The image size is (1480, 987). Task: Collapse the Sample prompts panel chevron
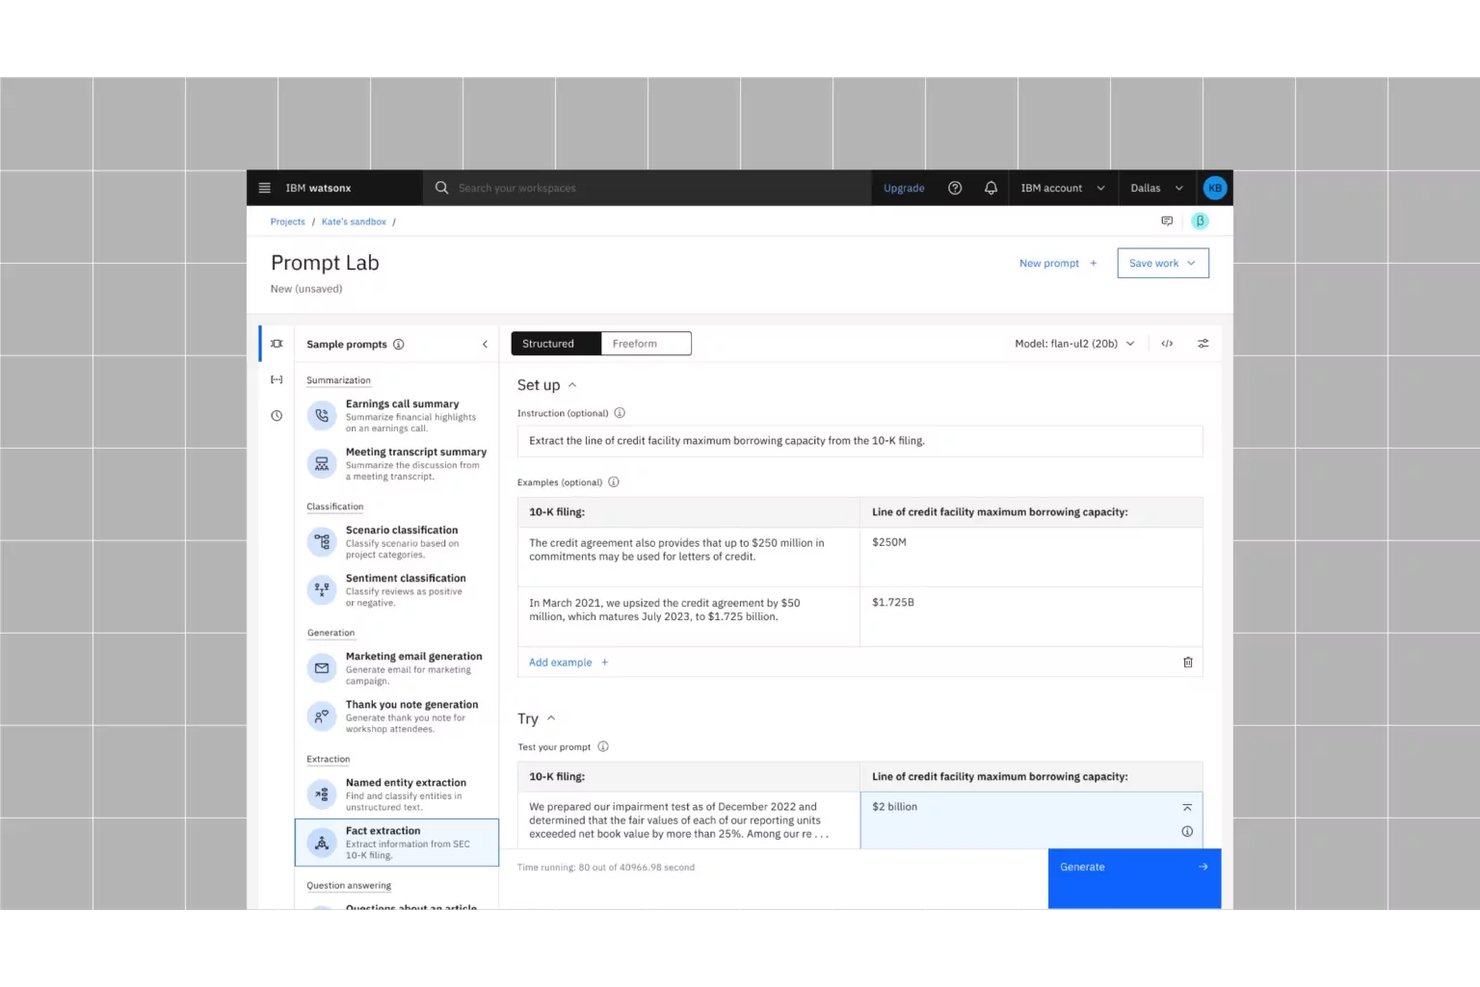click(x=485, y=344)
